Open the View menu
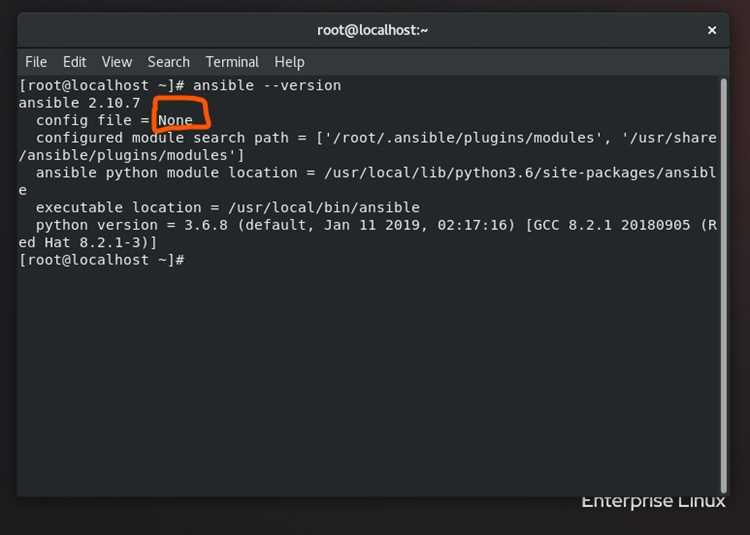The image size is (750, 535). [x=117, y=62]
